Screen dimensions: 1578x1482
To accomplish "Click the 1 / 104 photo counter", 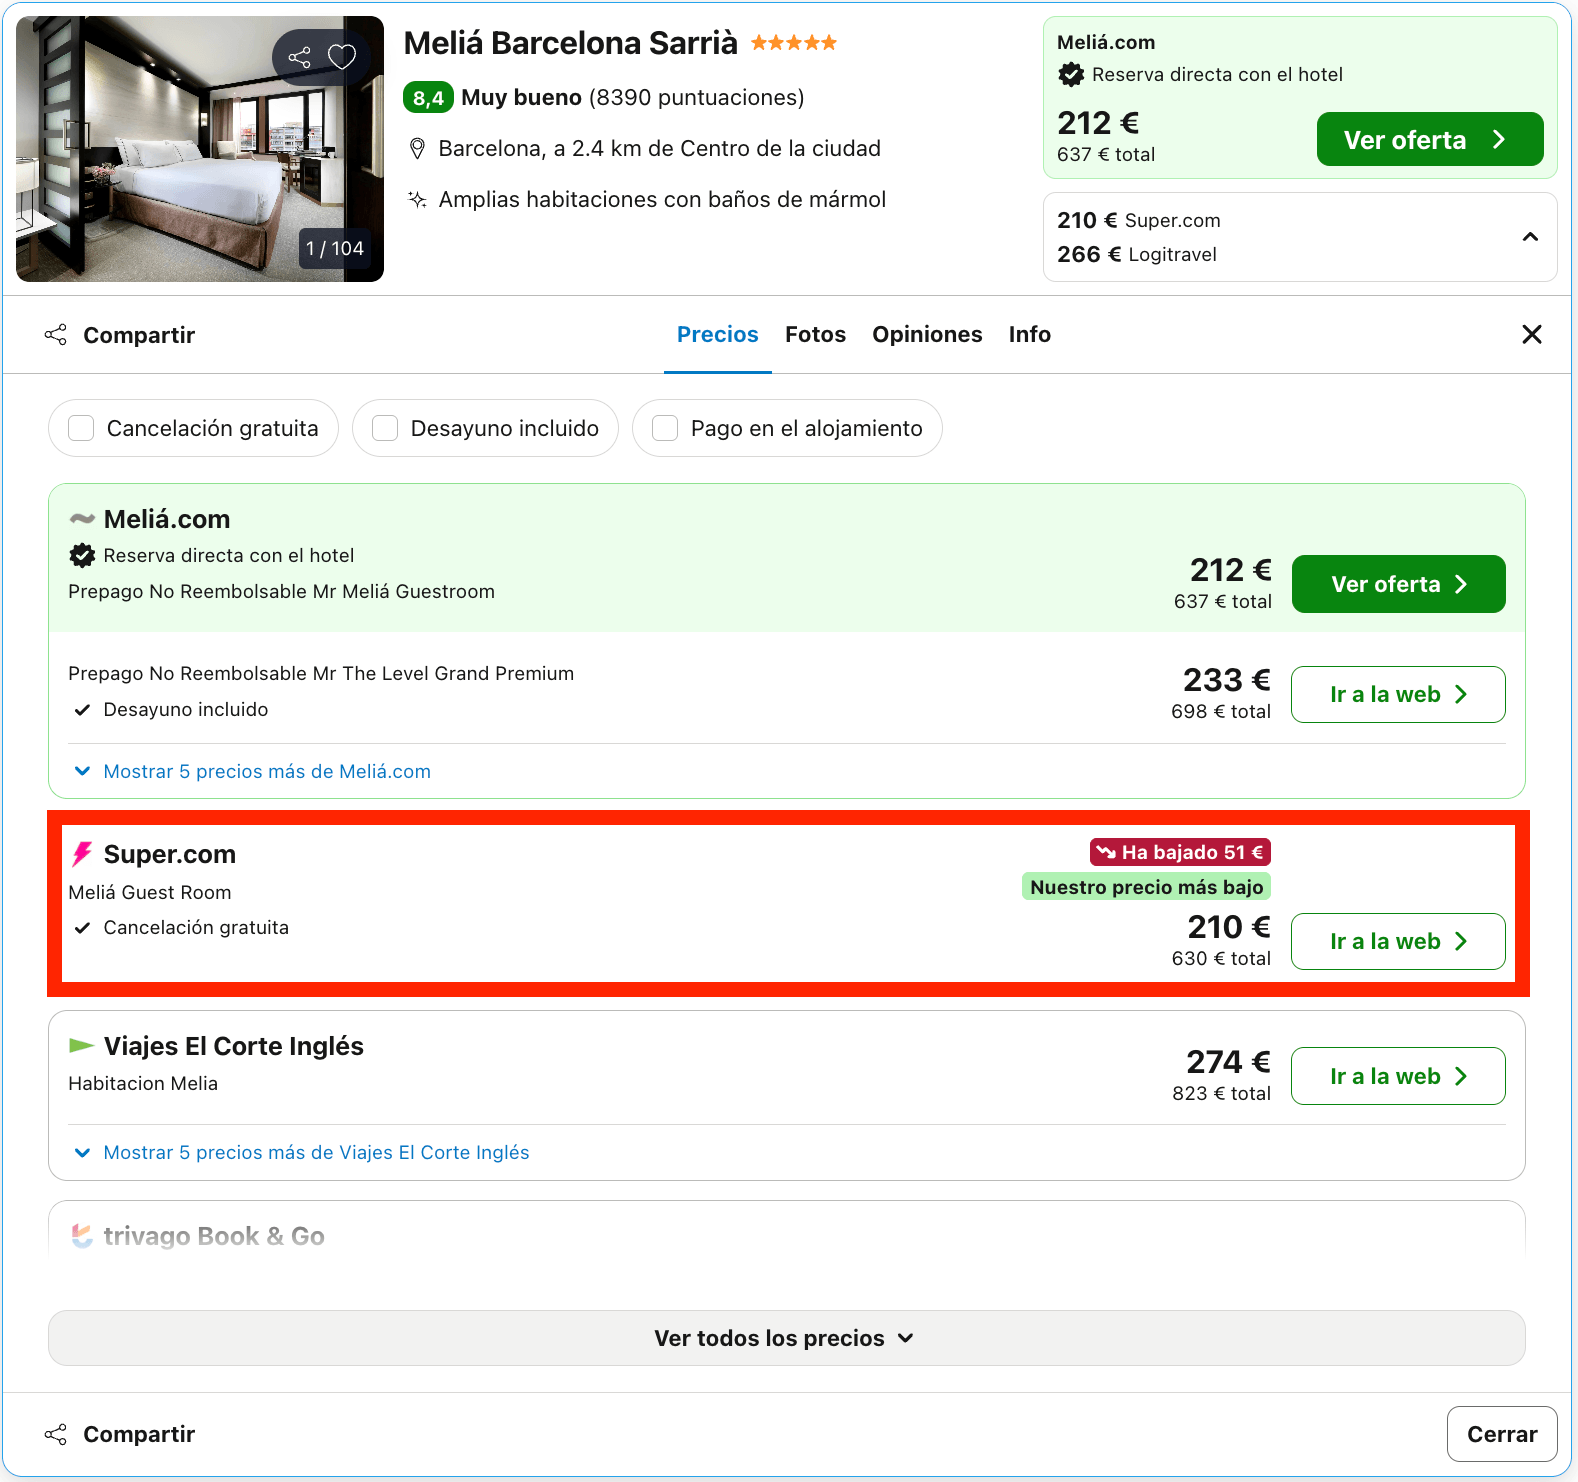I will coord(335,248).
